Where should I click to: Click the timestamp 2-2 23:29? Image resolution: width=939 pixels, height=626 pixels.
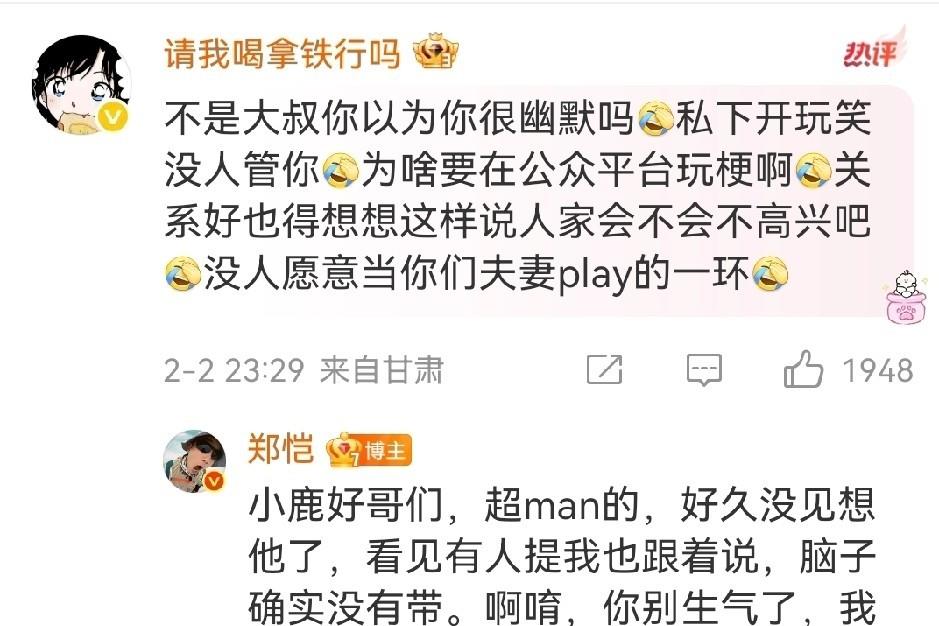click(234, 370)
